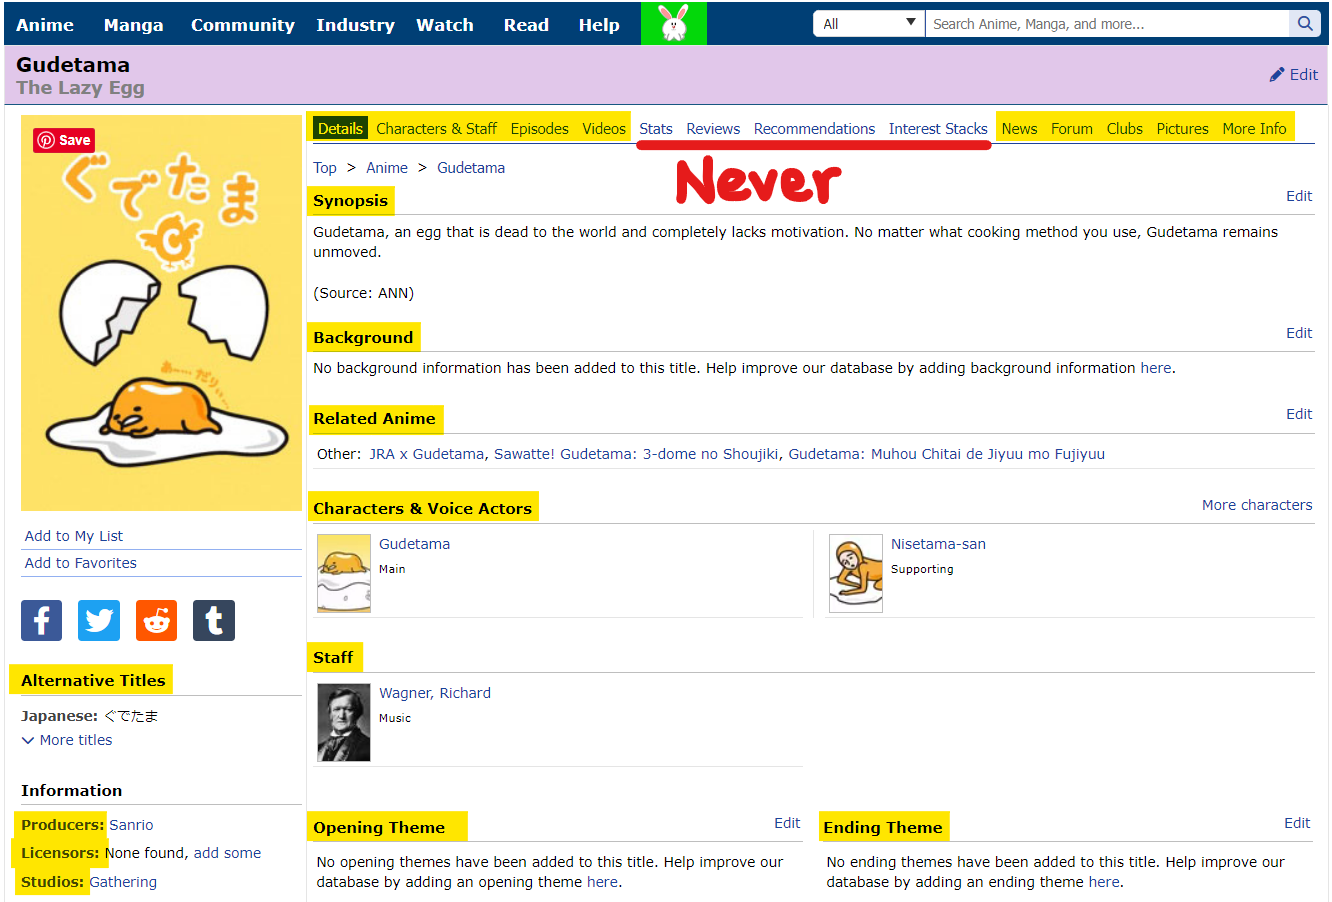The image size is (1332, 902).
Task: Open the Community menu
Action: click(243, 25)
